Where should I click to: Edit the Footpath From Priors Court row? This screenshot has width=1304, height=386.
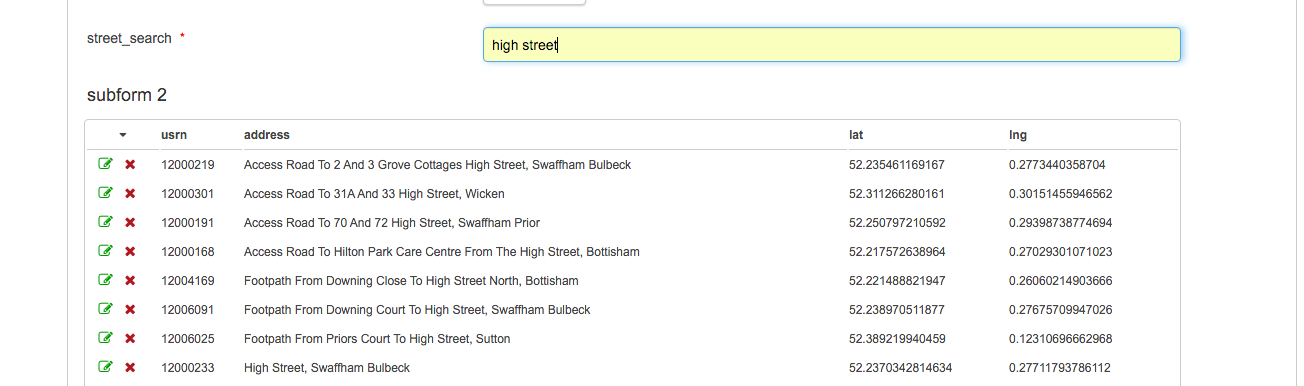(x=105, y=338)
